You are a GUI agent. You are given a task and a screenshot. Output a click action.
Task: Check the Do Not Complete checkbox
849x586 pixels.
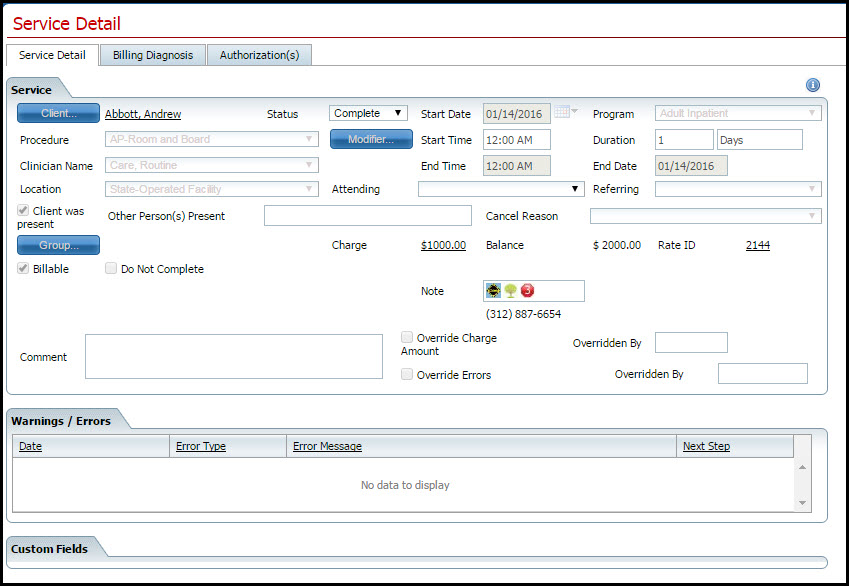tap(111, 268)
